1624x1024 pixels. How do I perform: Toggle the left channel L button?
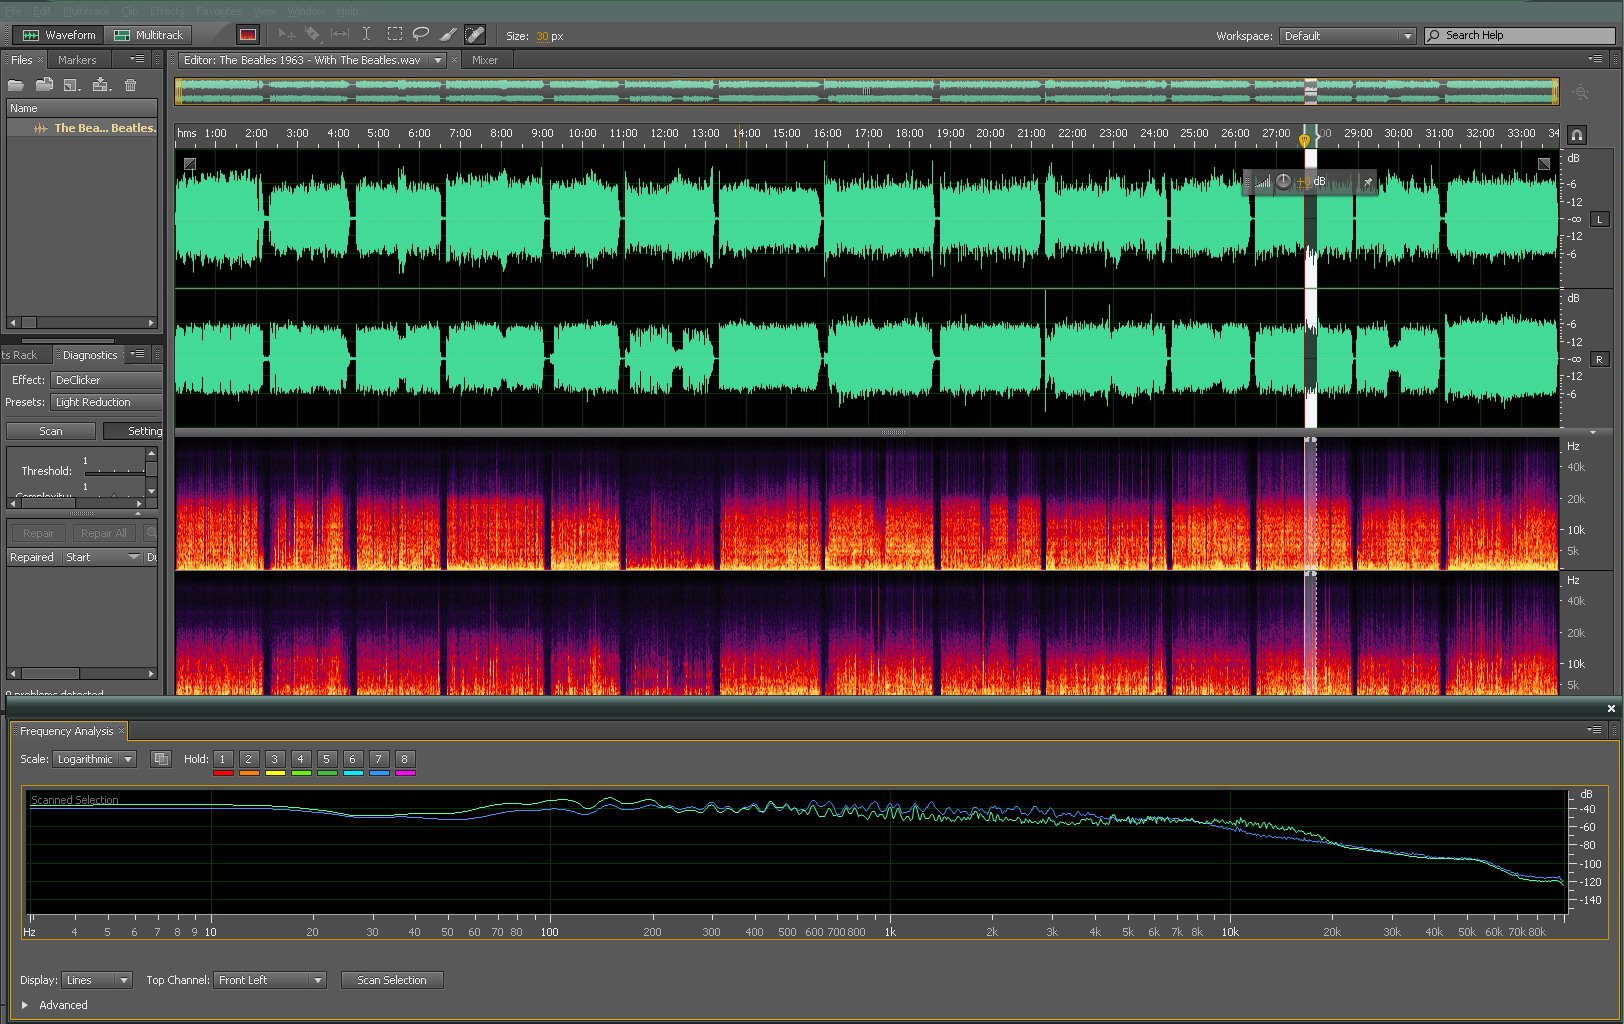pos(1599,219)
